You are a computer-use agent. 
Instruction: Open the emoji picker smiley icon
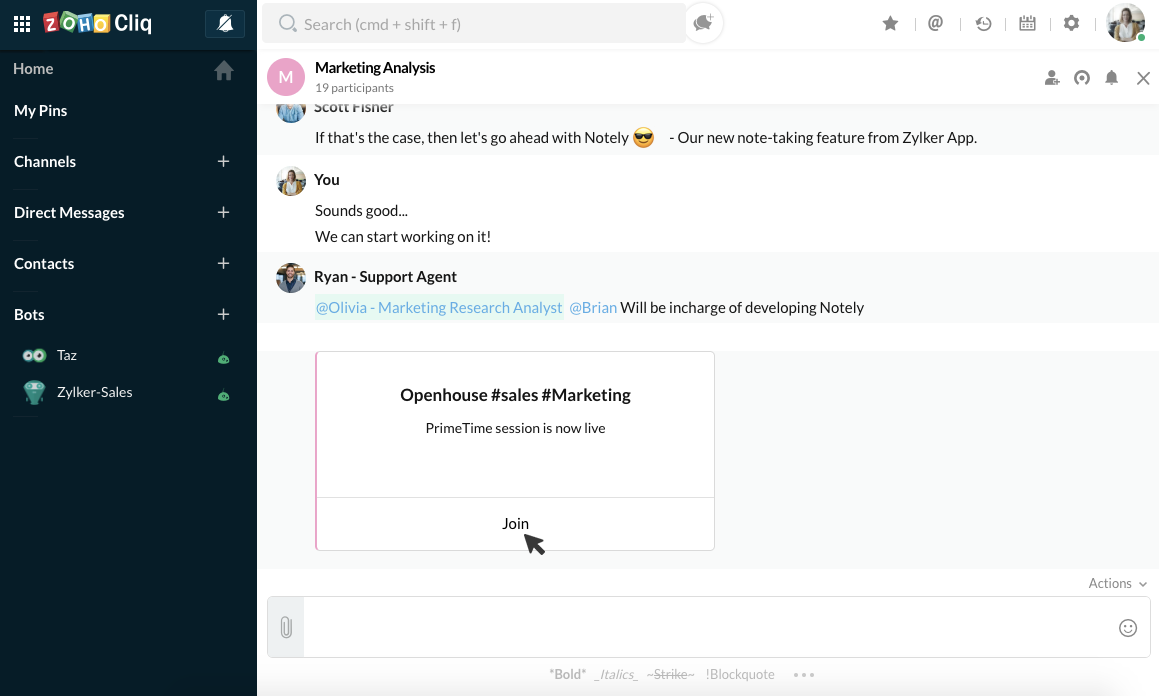[1128, 628]
